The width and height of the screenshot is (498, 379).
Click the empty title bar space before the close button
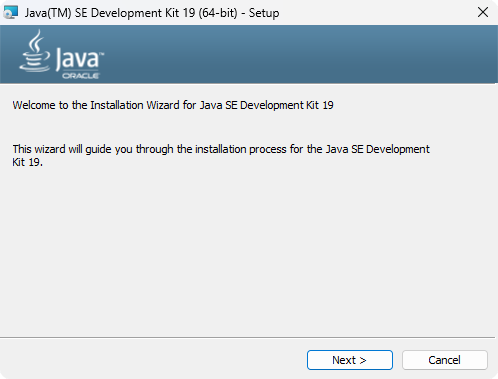(x=377, y=13)
